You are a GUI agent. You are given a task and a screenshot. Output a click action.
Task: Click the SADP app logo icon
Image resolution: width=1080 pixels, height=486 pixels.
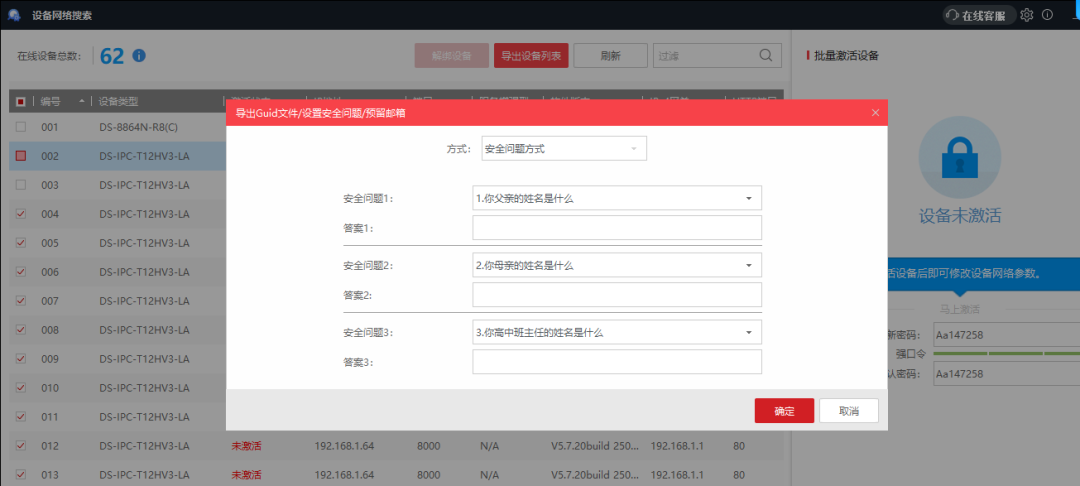pos(14,16)
